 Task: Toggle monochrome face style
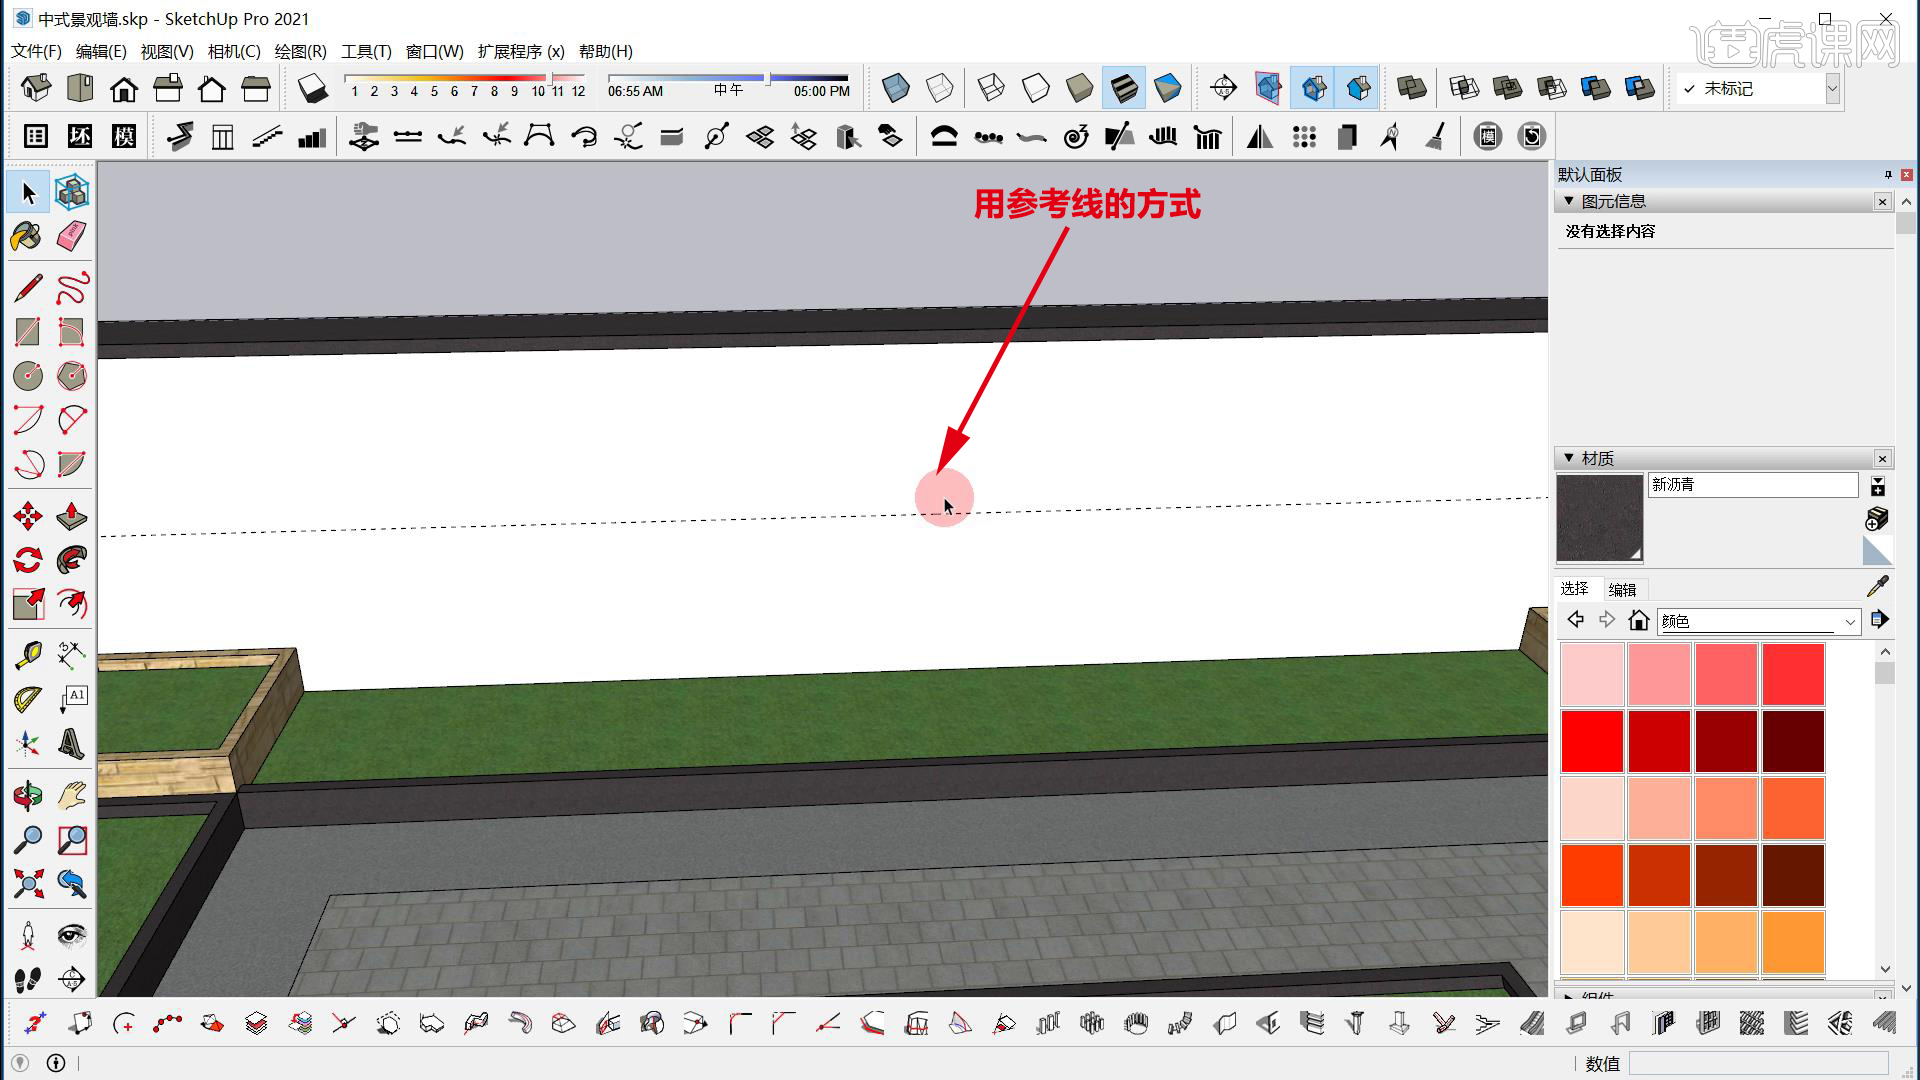tap(1168, 88)
